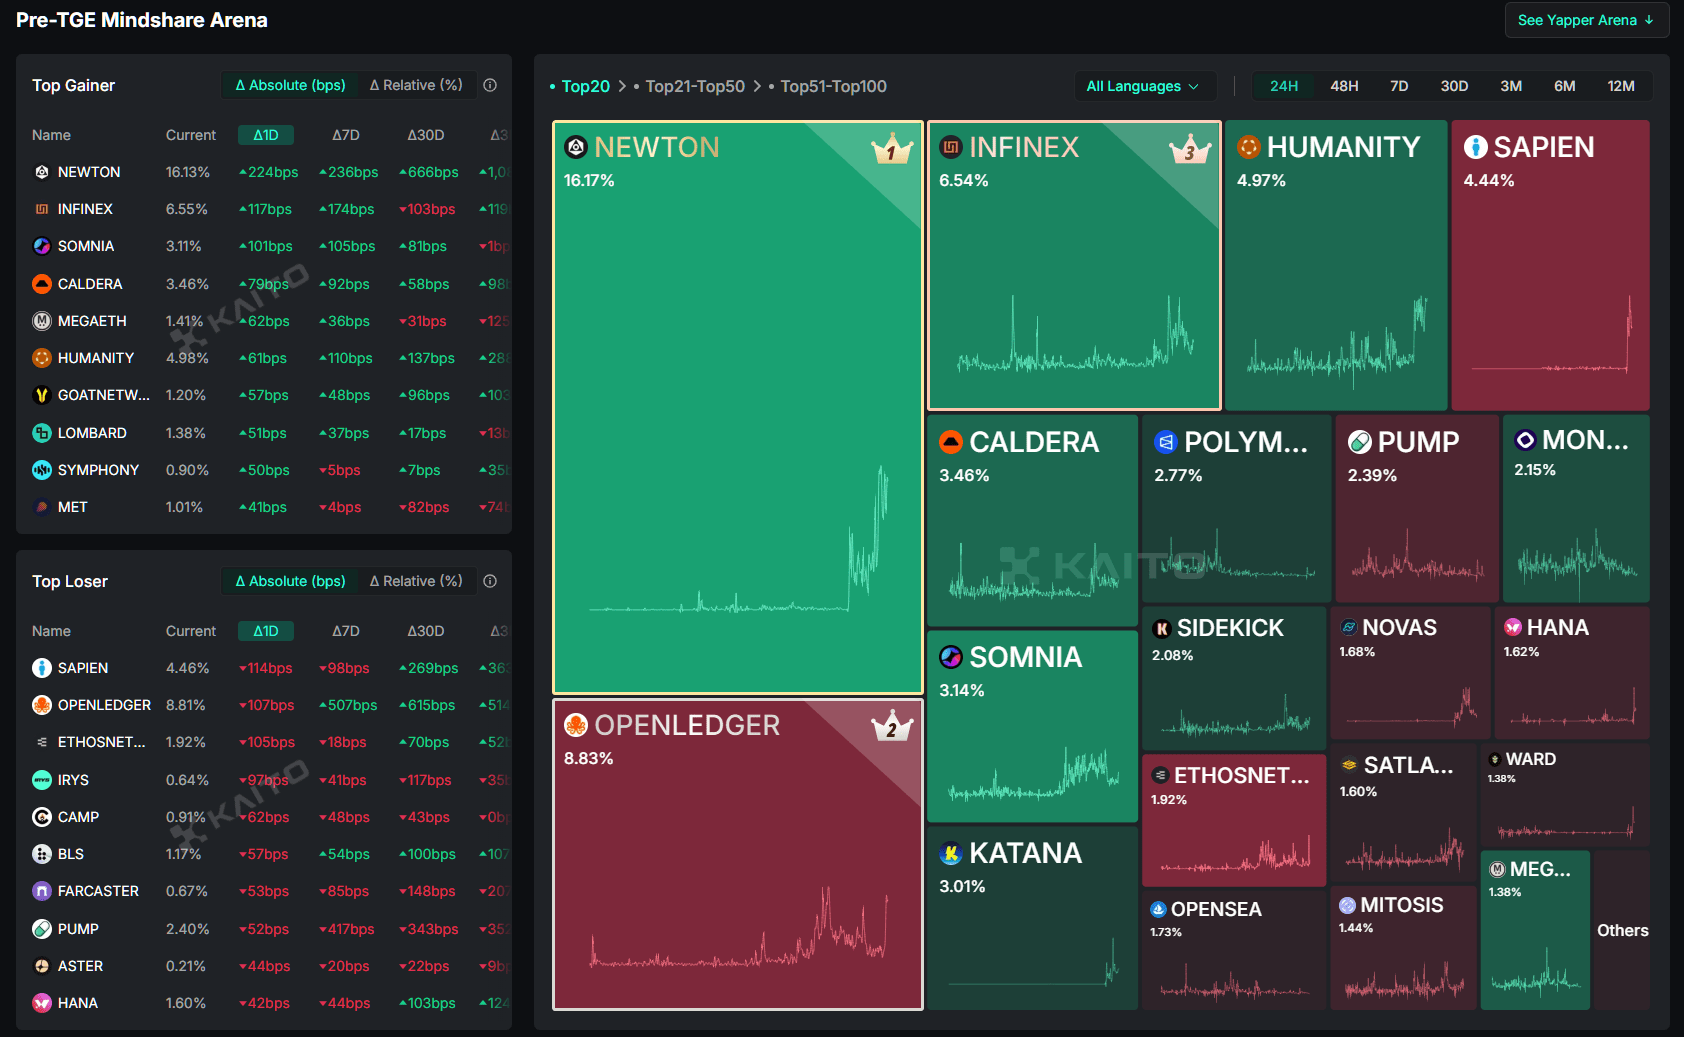1684x1037 pixels.
Task: Click the HANA row in Top Loser list
Action: tap(264, 1003)
